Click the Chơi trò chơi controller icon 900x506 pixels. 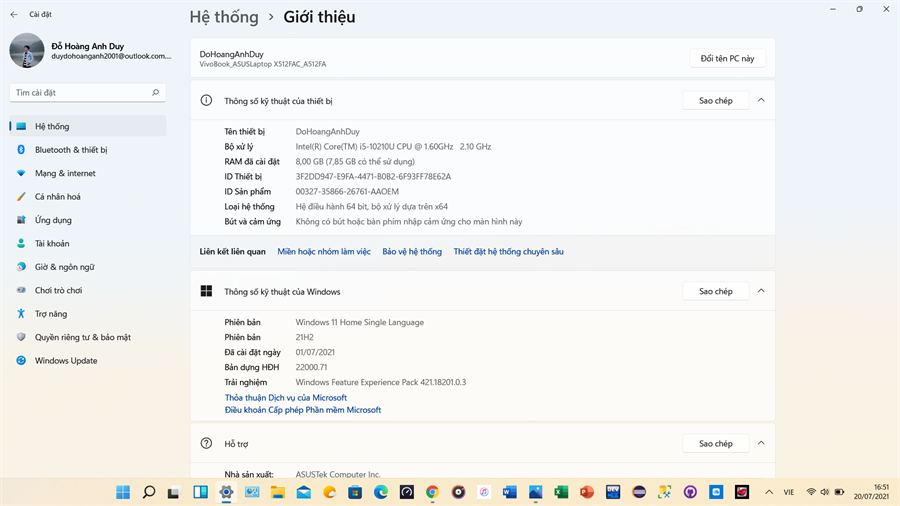21,290
